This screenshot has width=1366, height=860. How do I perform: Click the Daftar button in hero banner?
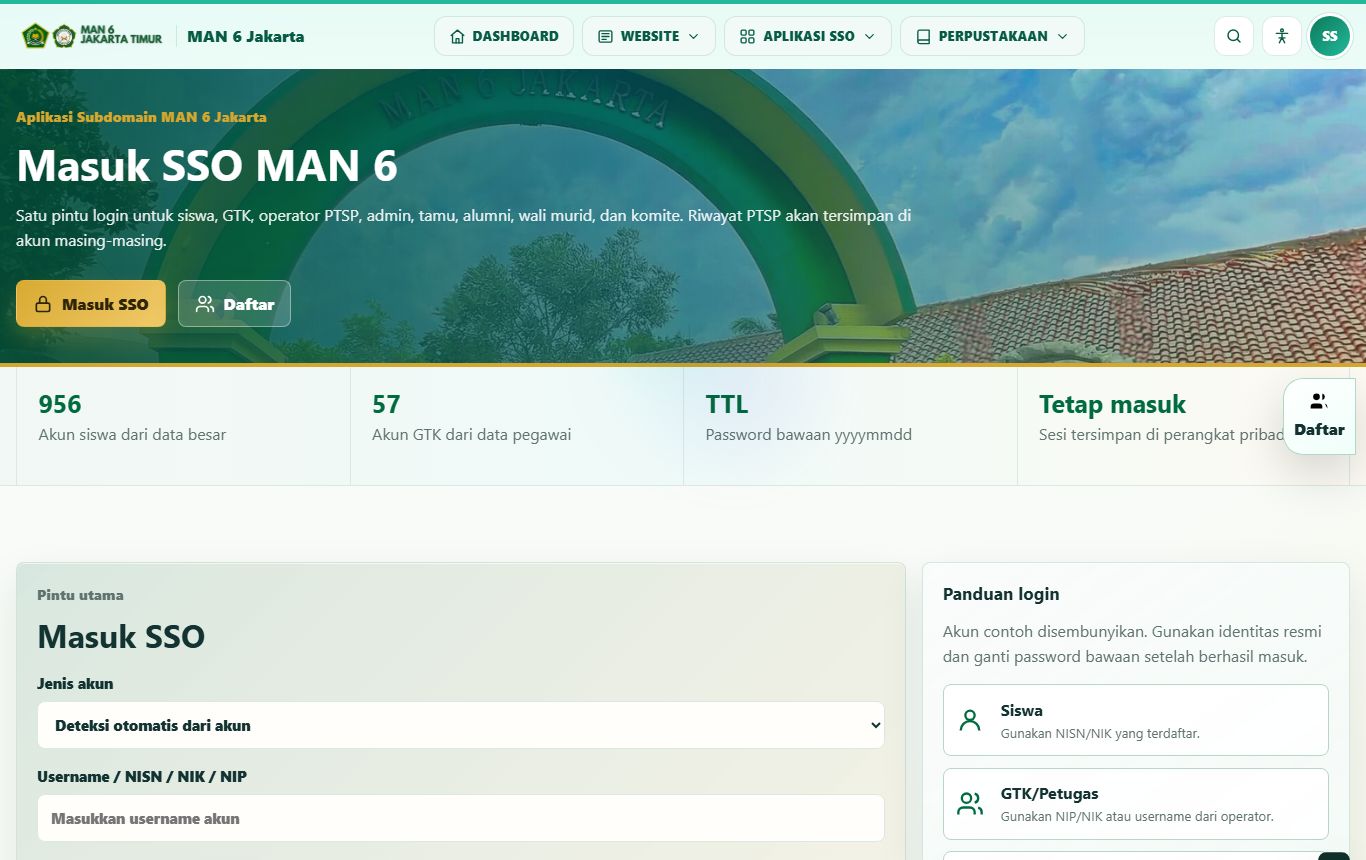point(234,304)
